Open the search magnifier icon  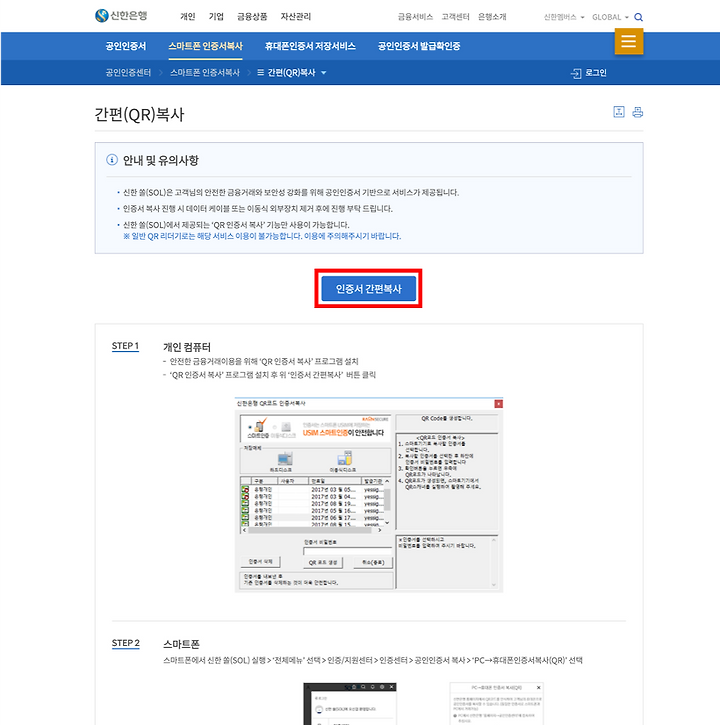coord(638,17)
